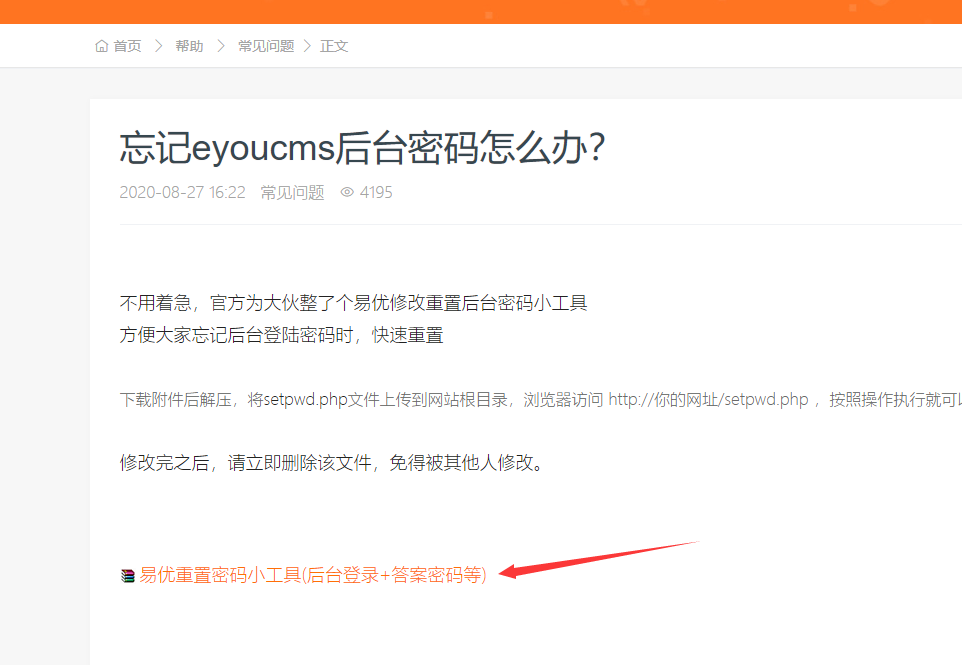Click the line 方便大家忘记后台登陆密码时,快速重置
Image resolution: width=962 pixels, height=665 pixels.
282,336
